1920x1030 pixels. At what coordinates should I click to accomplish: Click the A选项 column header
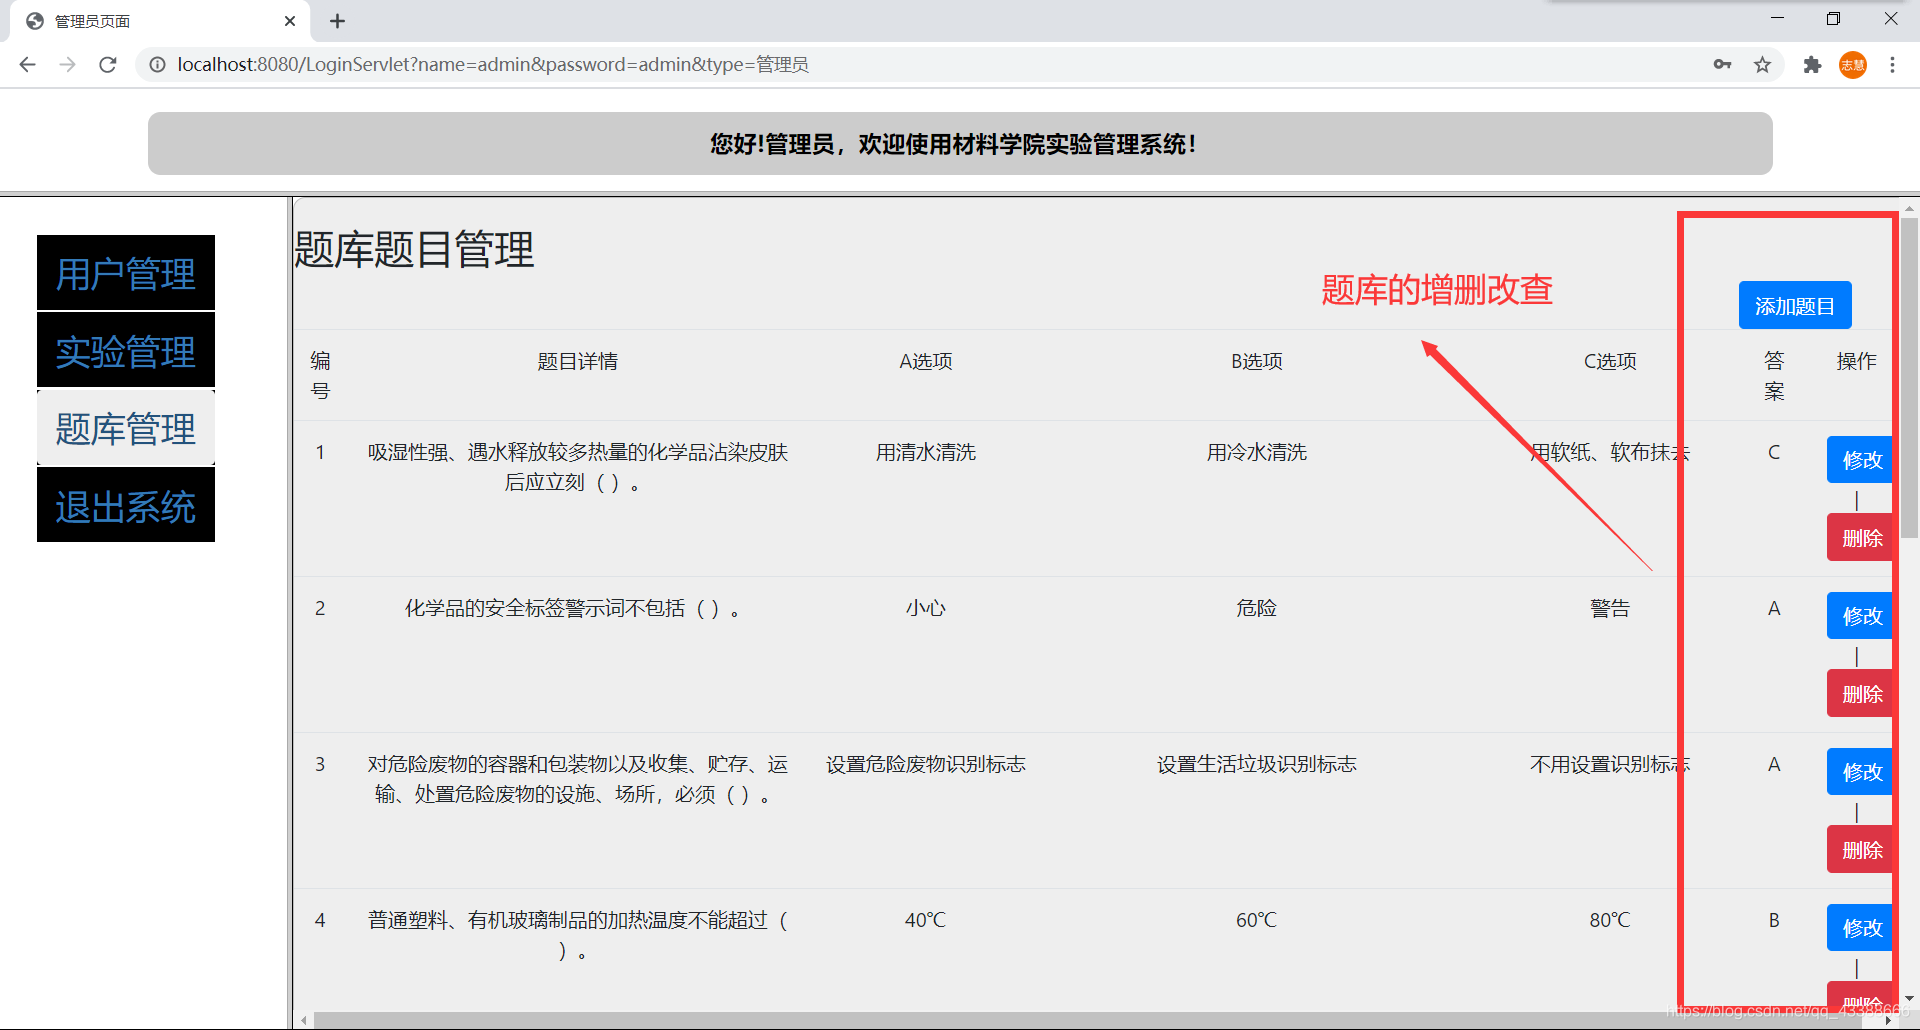click(926, 361)
